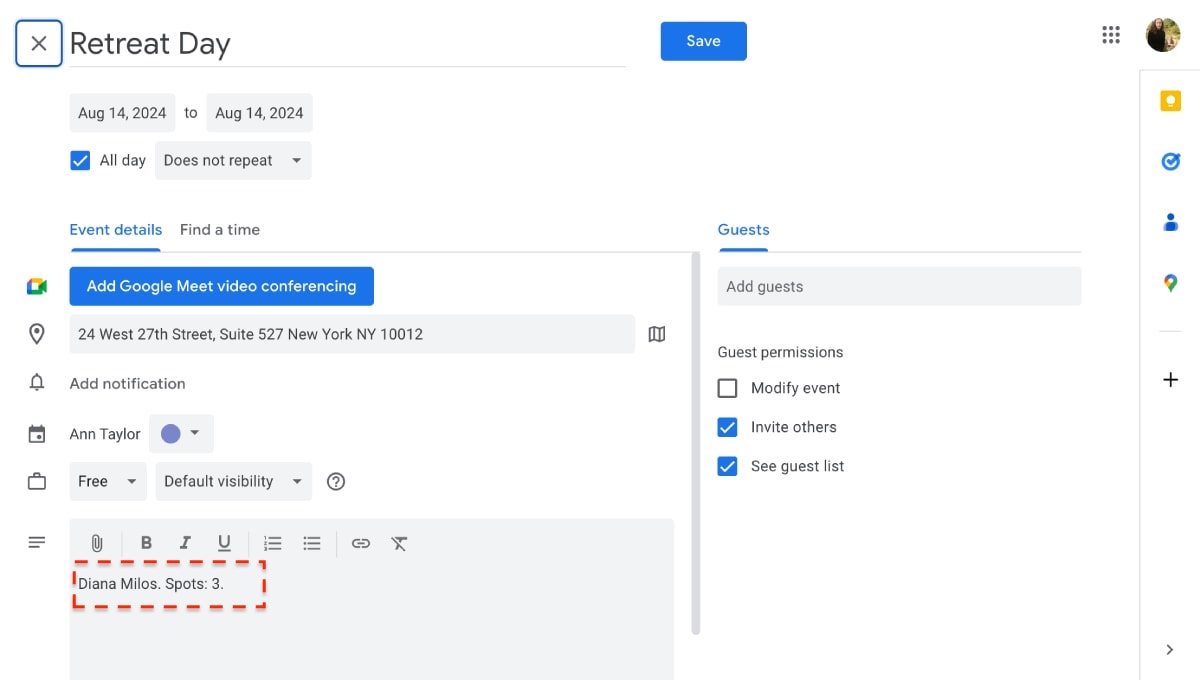Click the description lines icon
The width and height of the screenshot is (1200, 680).
point(37,543)
